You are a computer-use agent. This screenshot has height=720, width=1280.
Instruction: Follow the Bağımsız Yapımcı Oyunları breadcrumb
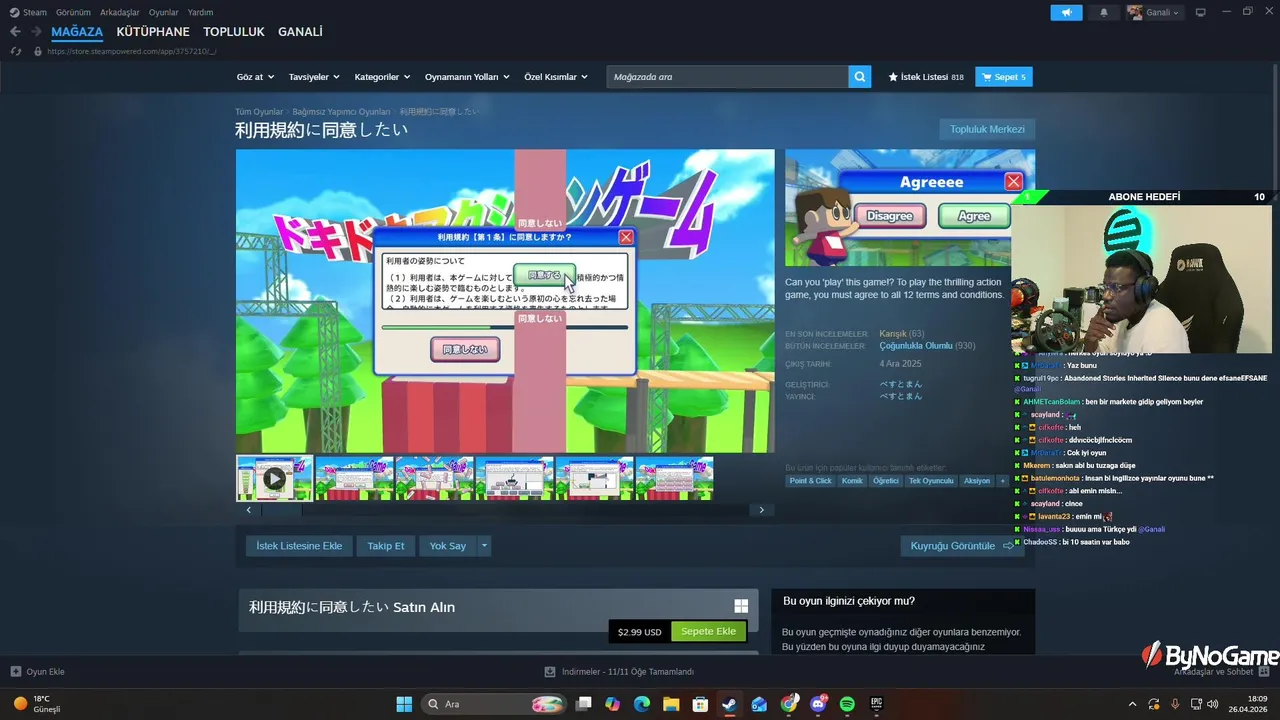tap(341, 112)
